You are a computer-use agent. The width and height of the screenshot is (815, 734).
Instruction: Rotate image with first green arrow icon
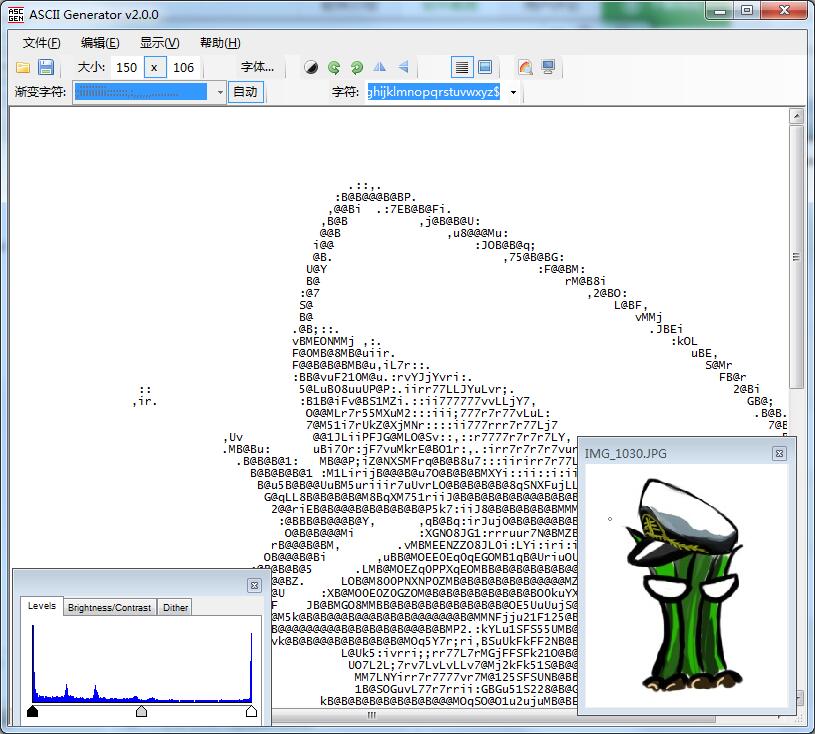334,68
